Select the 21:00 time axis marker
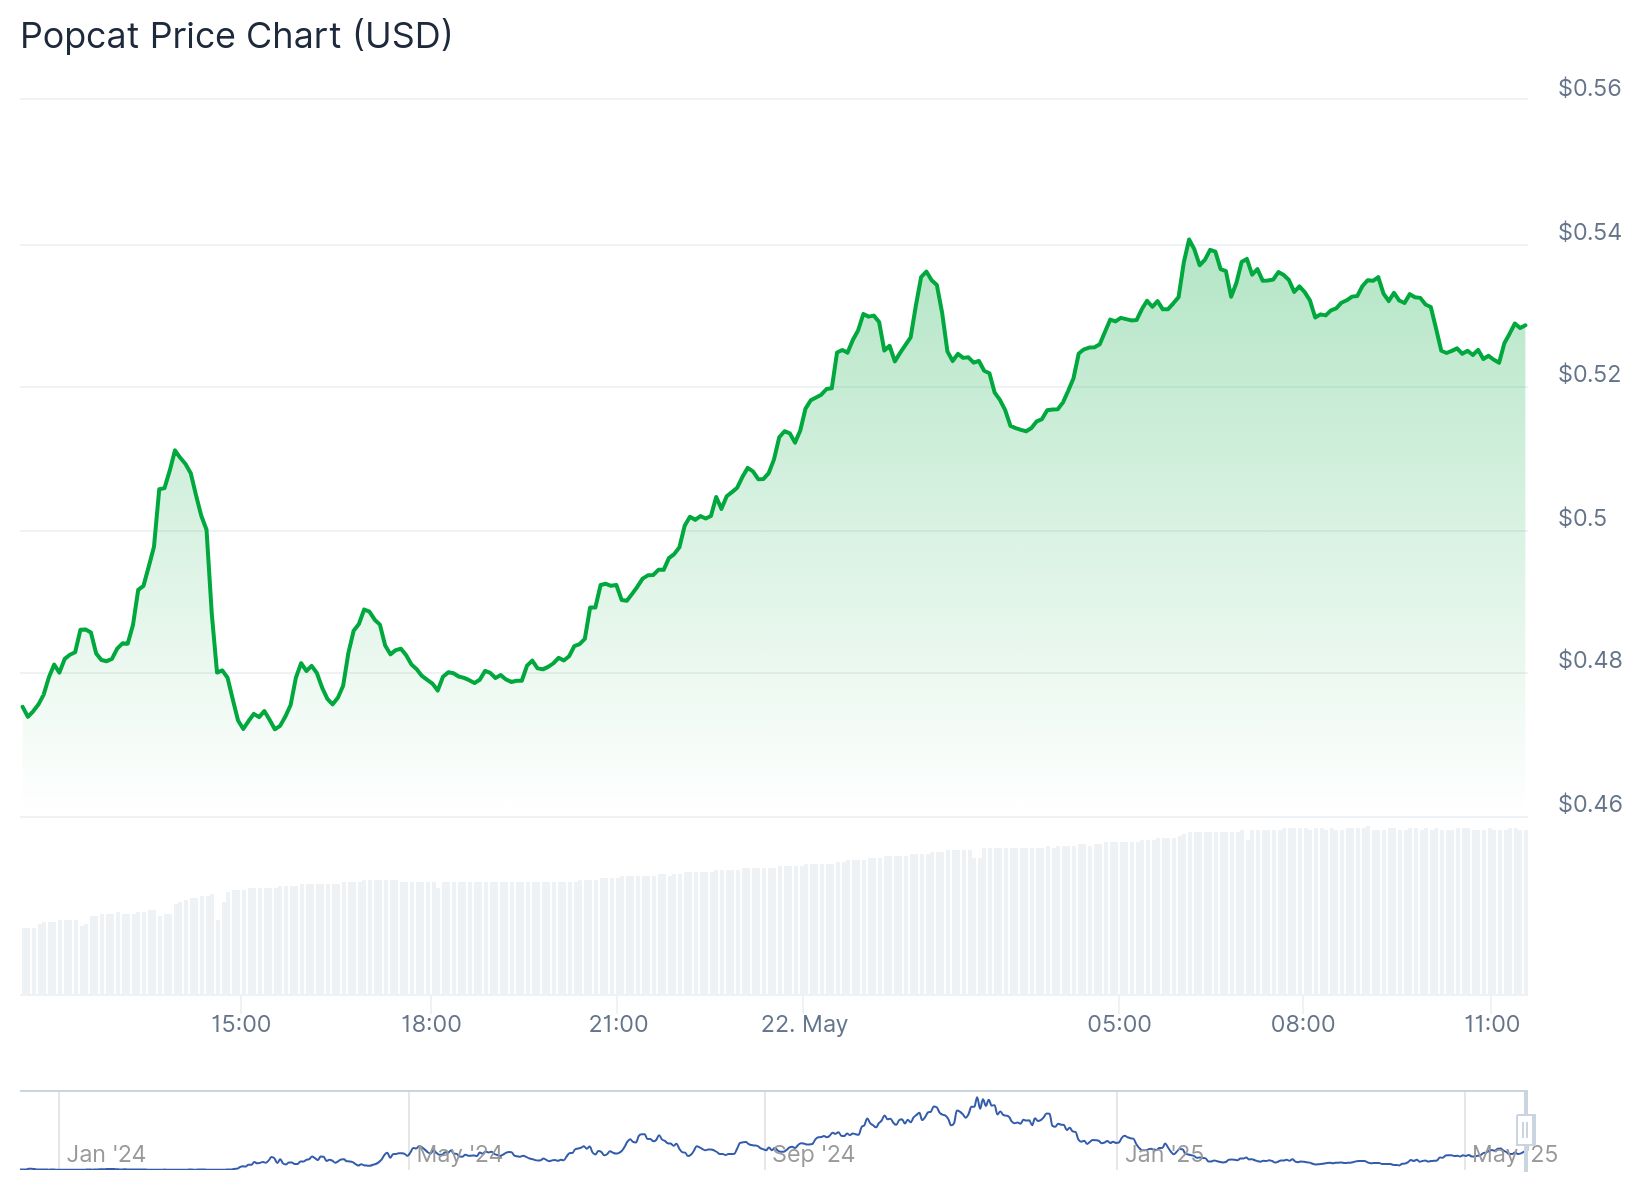 coord(618,1024)
